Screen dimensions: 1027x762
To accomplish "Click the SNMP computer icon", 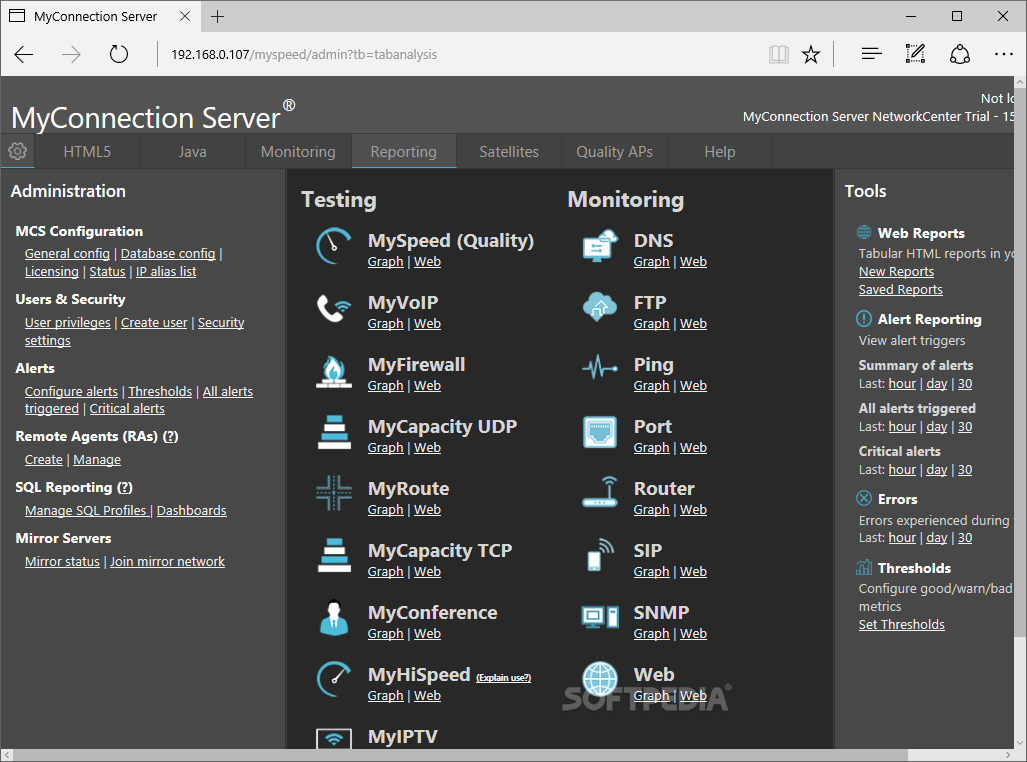I will coord(600,617).
